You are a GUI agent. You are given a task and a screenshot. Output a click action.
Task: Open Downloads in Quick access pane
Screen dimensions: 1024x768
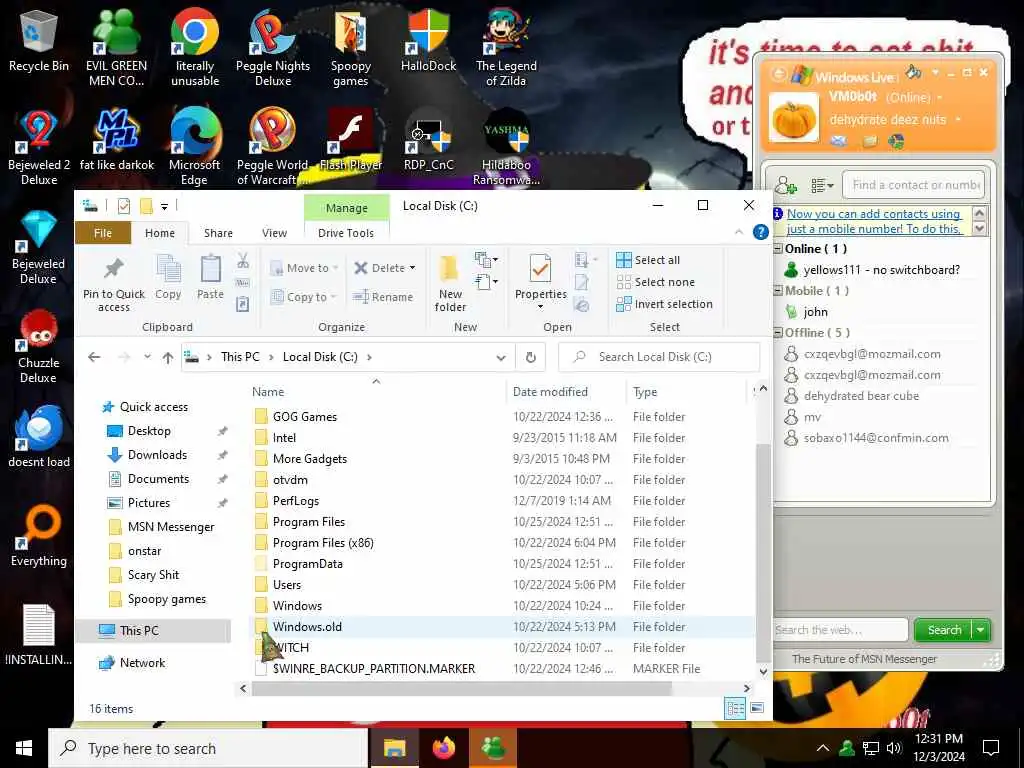[157, 455]
